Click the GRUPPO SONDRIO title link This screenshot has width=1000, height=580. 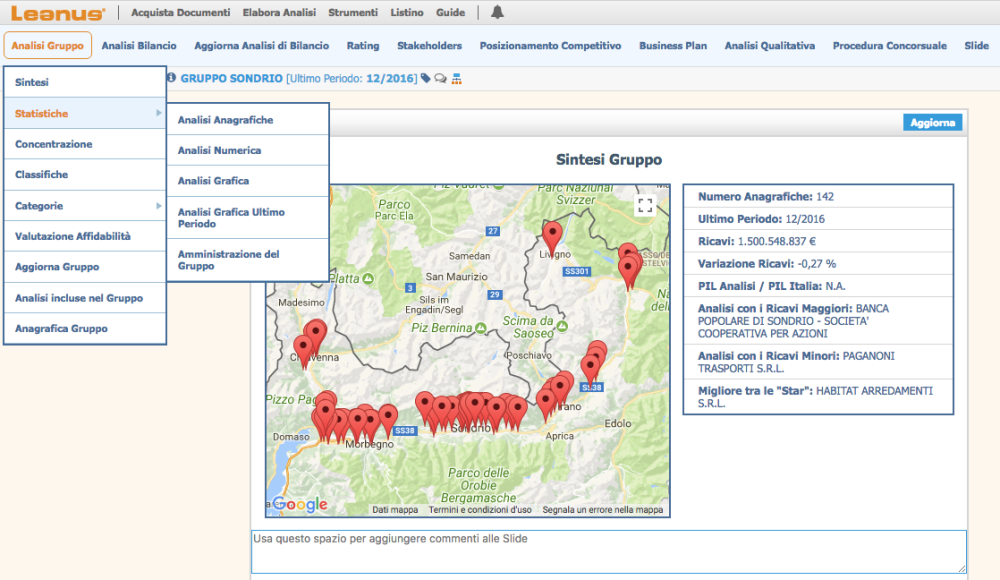coord(232,78)
